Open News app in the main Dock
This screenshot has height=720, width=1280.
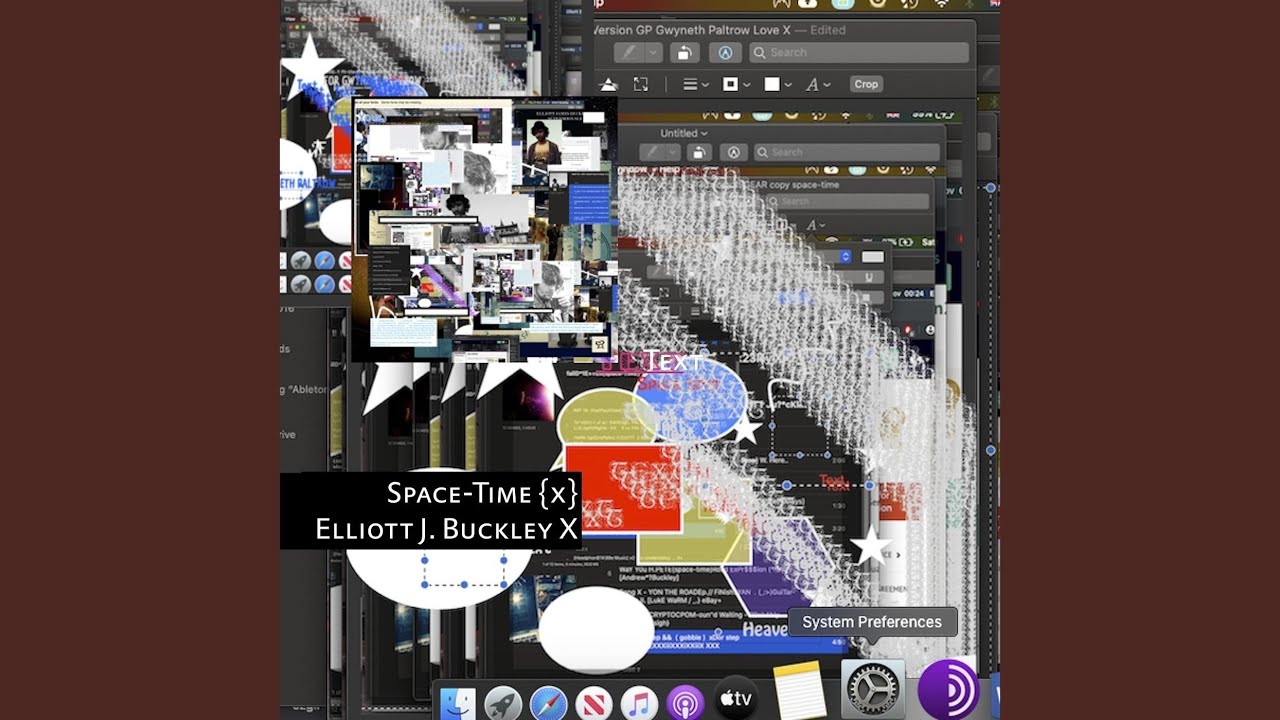click(x=594, y=704)
